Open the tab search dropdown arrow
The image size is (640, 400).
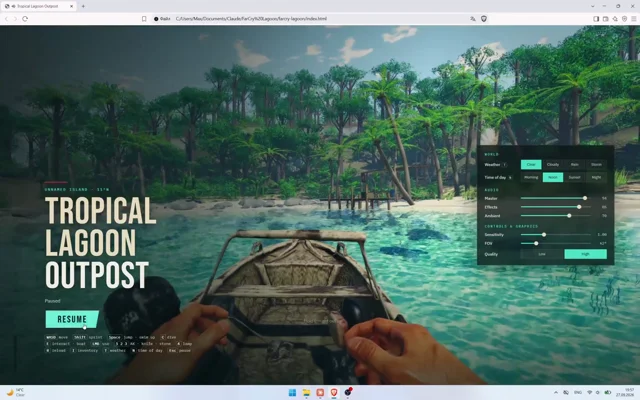[x=593, y=6]
